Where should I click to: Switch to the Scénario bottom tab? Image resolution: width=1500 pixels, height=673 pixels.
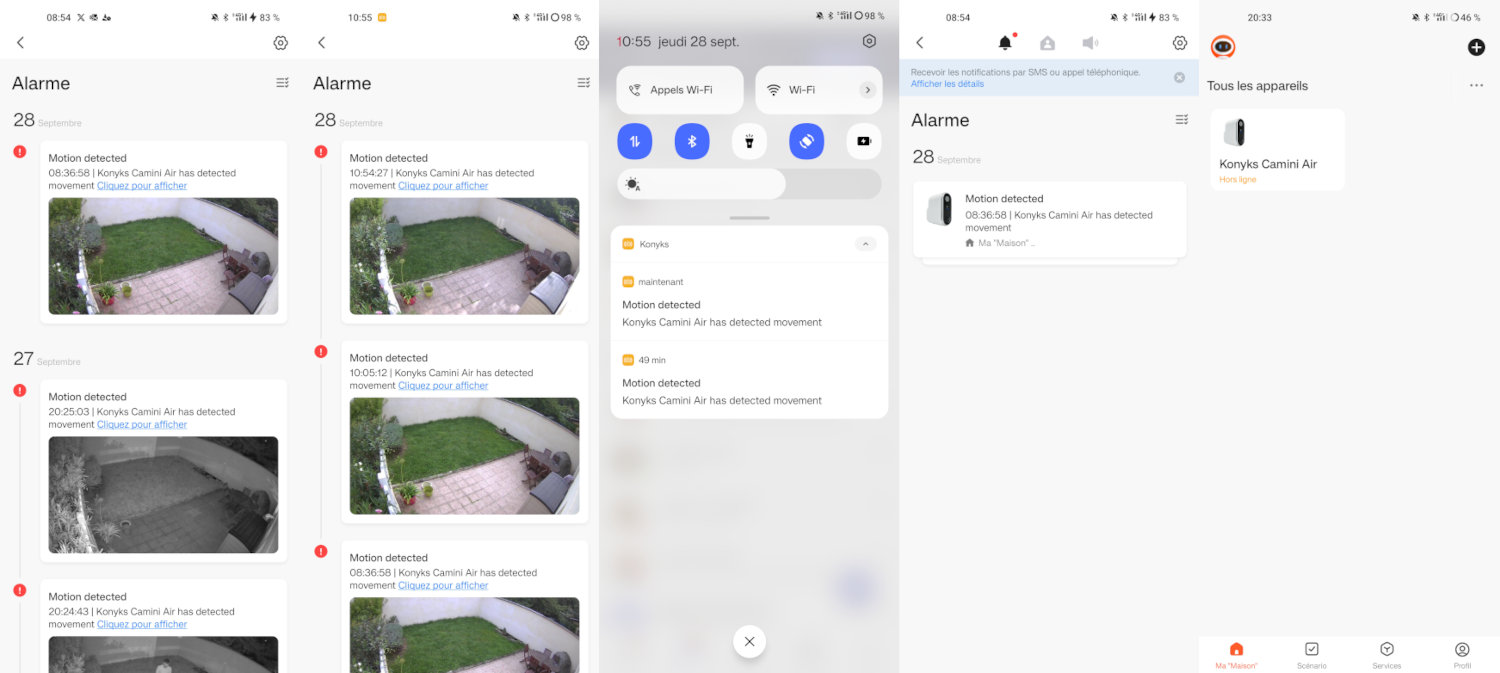[x=1312, y=655]
